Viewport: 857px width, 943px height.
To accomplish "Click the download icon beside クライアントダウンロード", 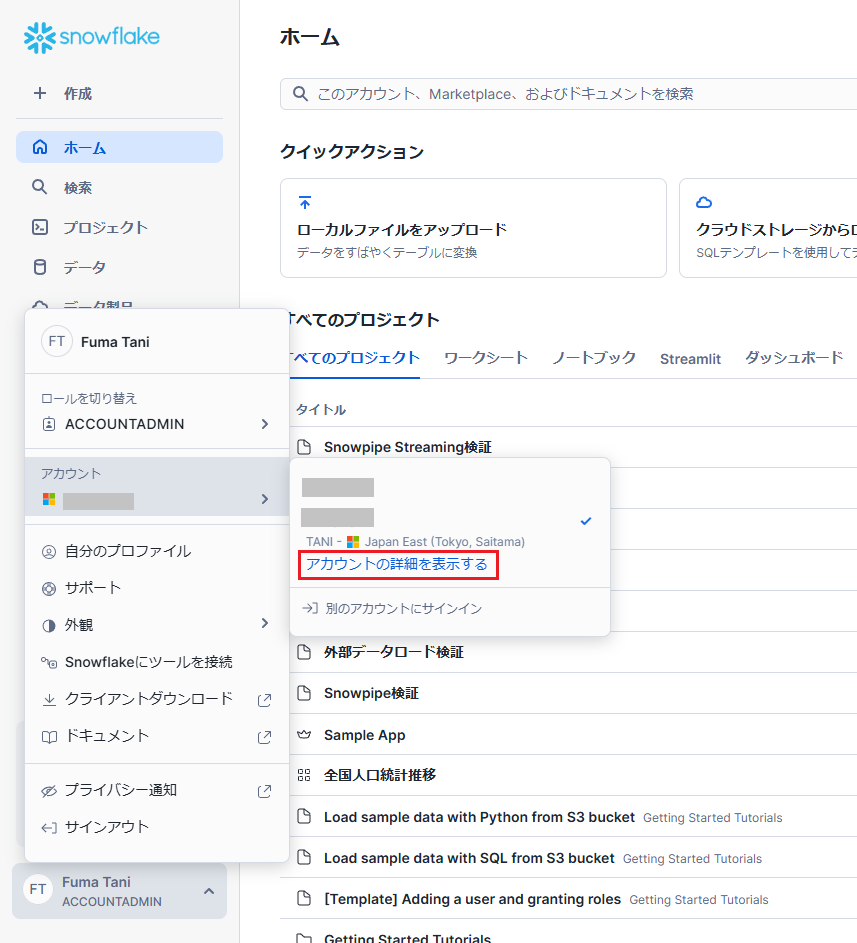I will (x=49, y=699).
